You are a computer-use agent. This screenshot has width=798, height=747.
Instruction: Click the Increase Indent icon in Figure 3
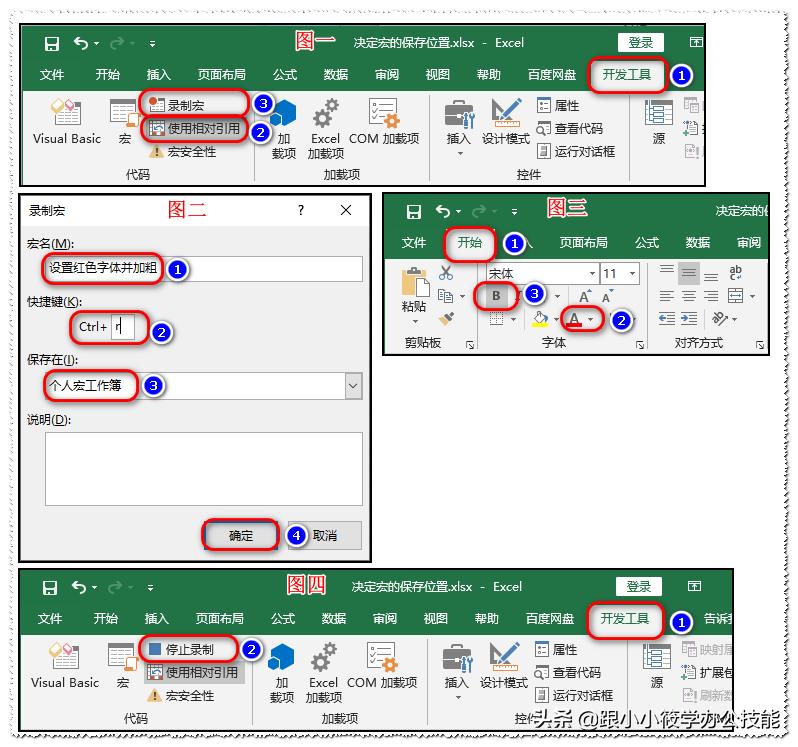point(689,319)
